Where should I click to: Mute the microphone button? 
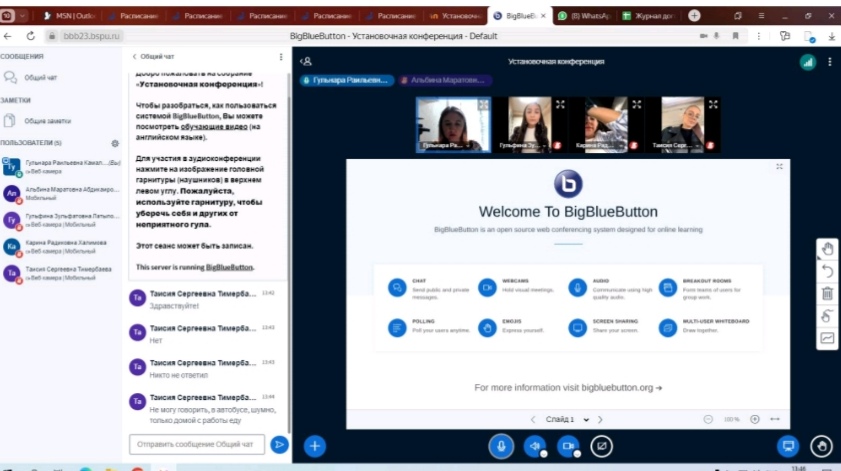501,446
